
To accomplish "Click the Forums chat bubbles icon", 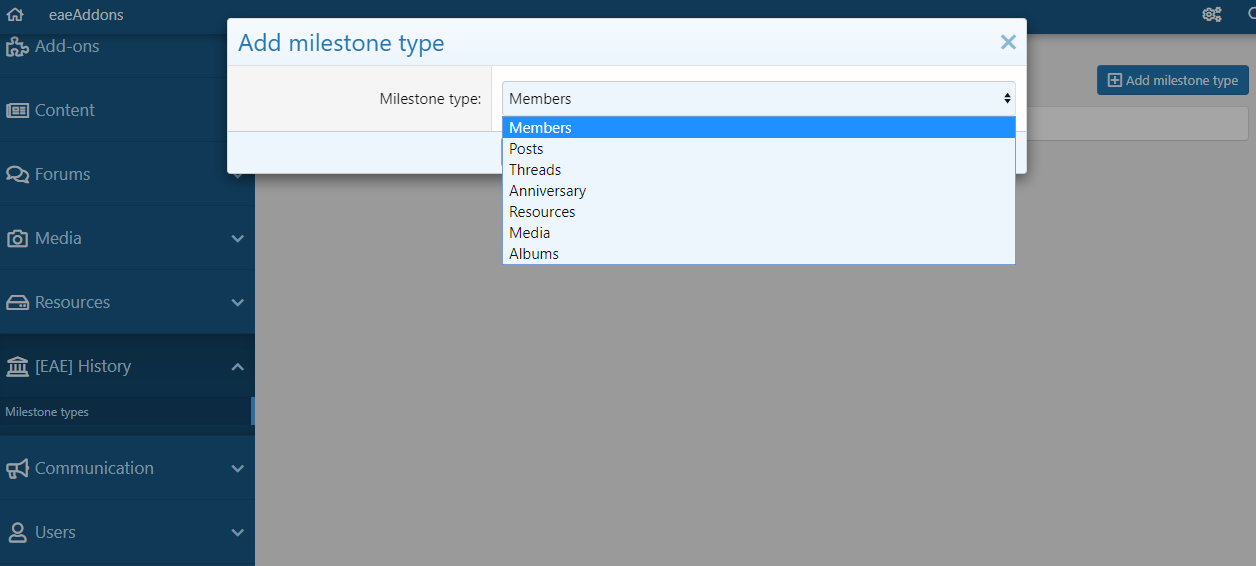I will pos(17,174).
